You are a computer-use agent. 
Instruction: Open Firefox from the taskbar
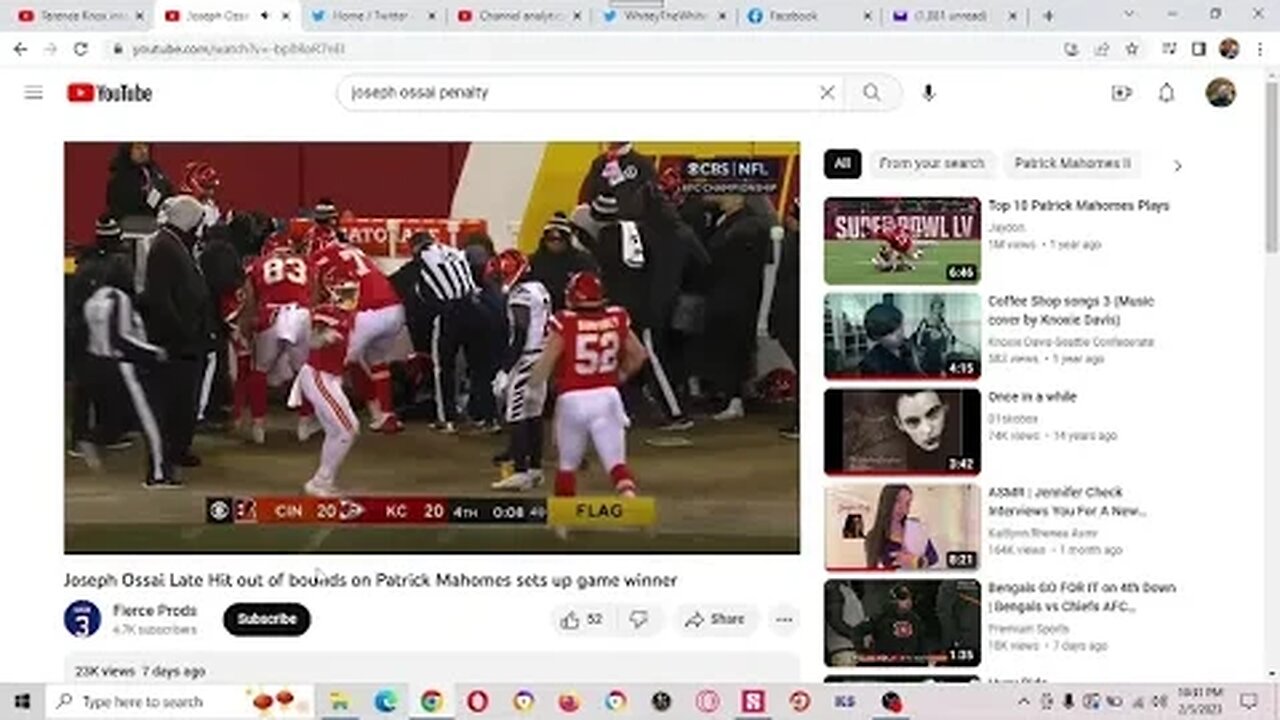pos(570,702)
